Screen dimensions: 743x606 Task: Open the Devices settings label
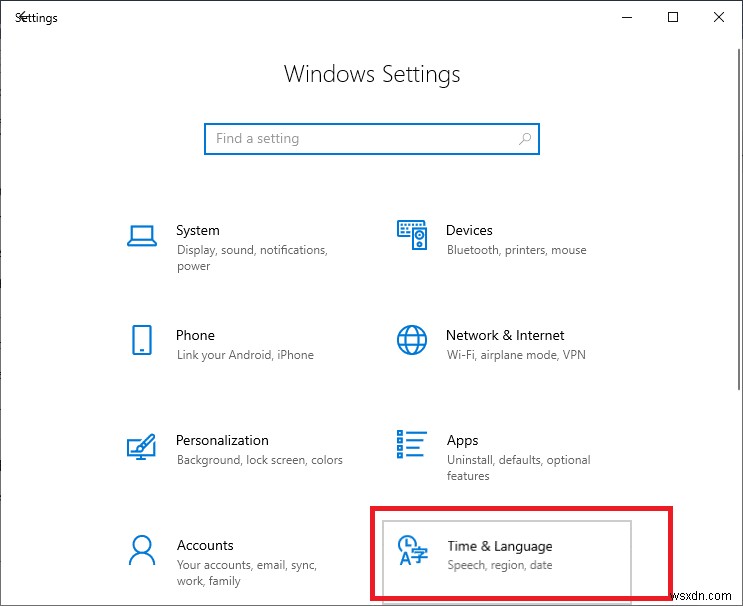(469, 230)
